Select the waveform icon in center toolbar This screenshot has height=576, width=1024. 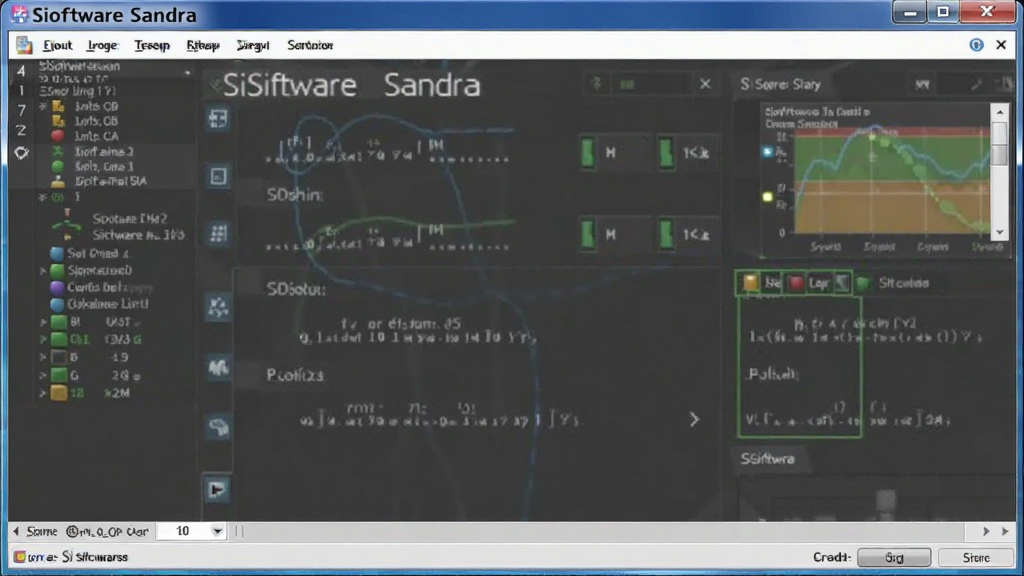(218, 368)
